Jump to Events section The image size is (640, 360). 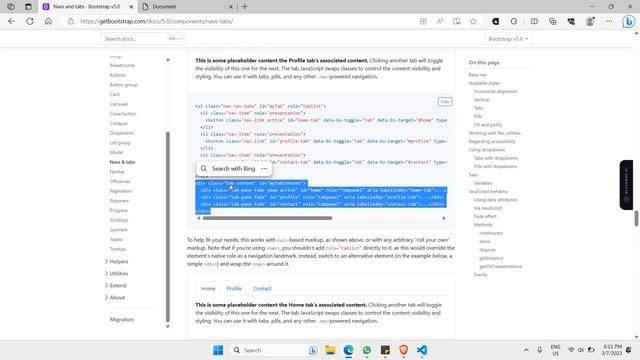(480, 275)
